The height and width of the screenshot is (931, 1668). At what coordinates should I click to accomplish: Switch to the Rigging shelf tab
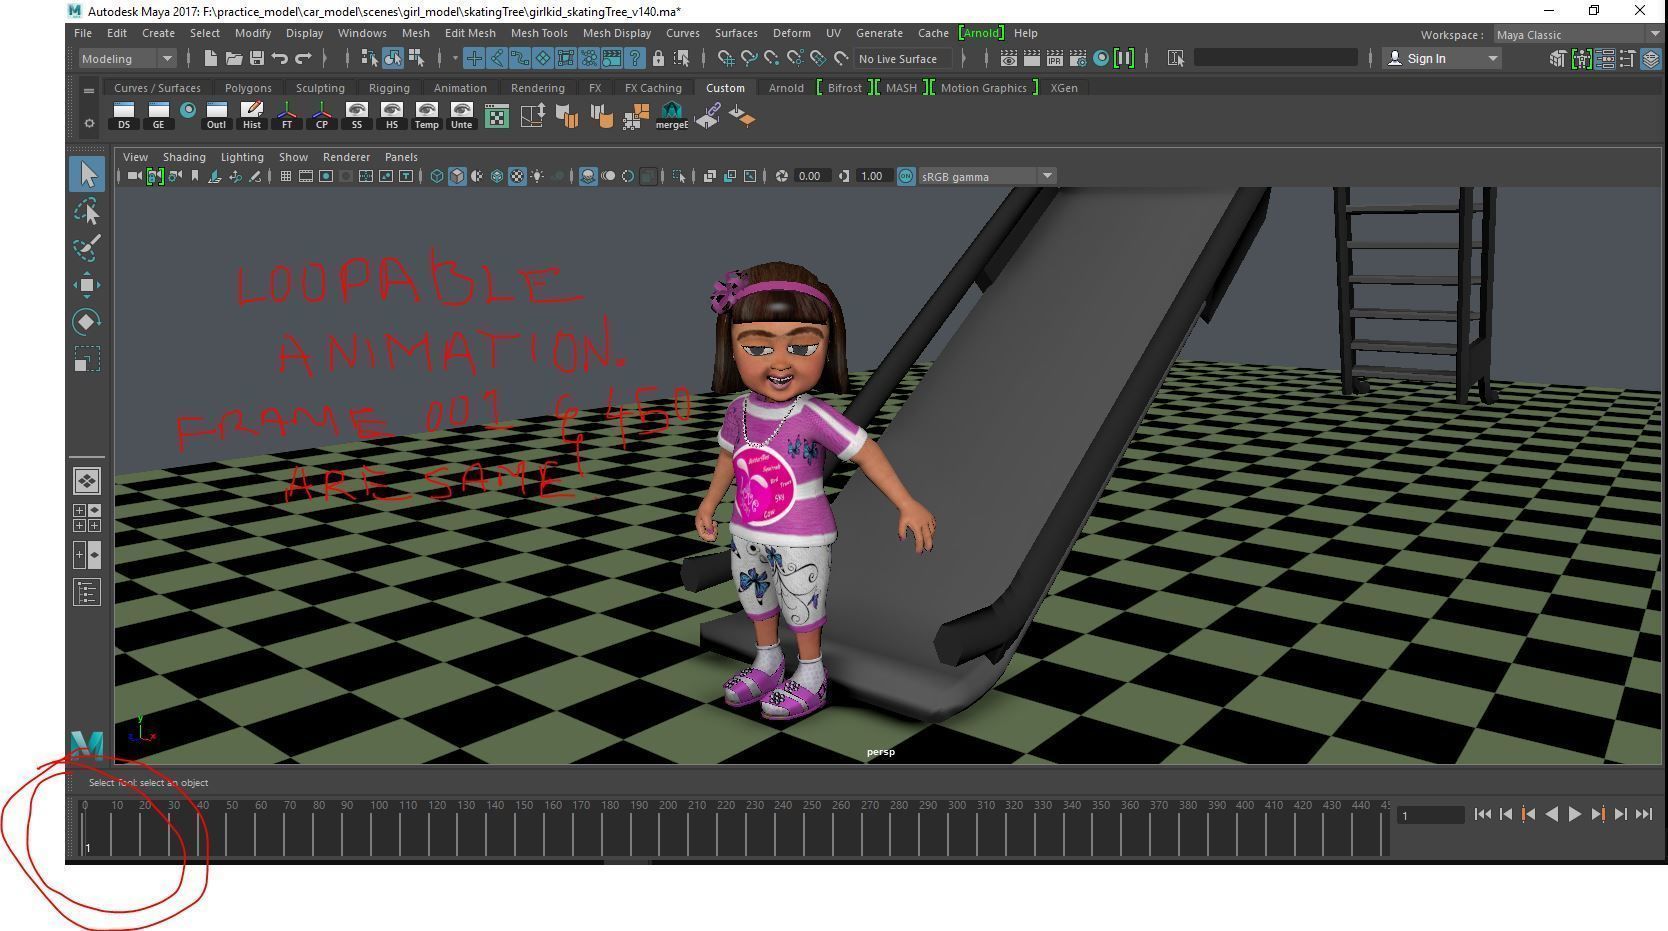pyautogui.click(x=389, y=88)
